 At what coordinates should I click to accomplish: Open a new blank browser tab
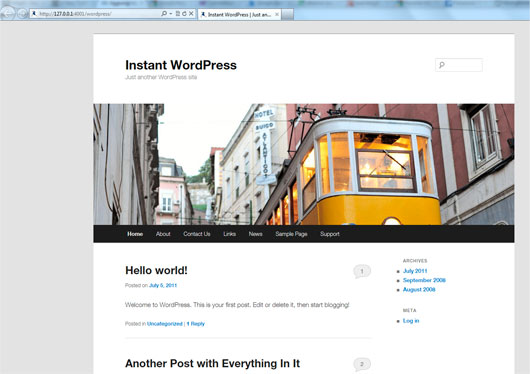(288, 15)
